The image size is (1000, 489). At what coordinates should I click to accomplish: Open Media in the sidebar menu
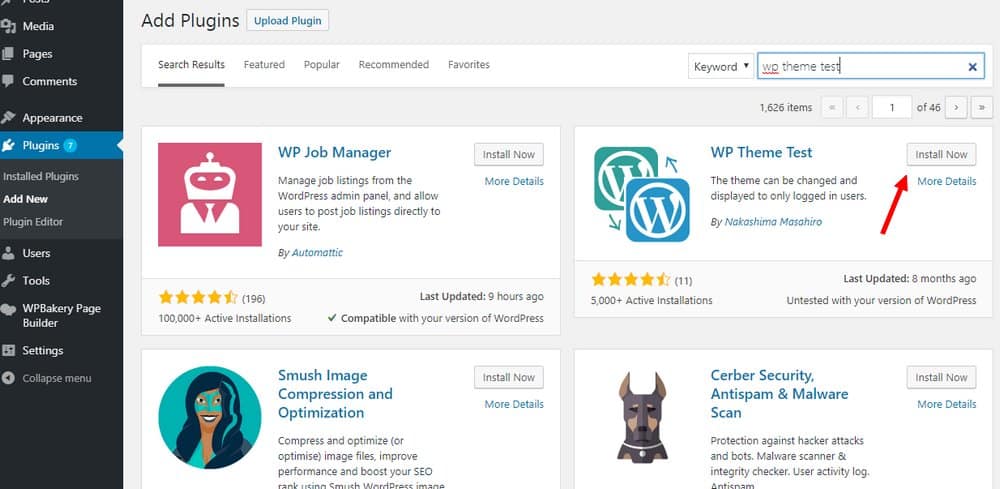[38, 26]
